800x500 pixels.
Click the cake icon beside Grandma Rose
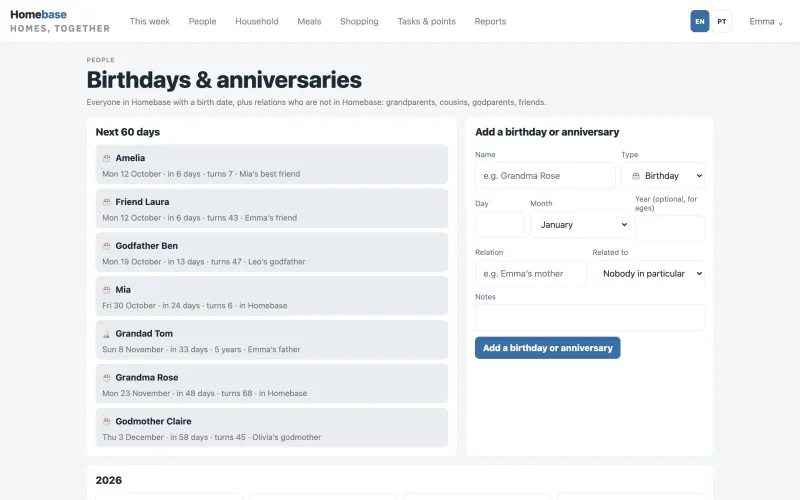point(107,378)
